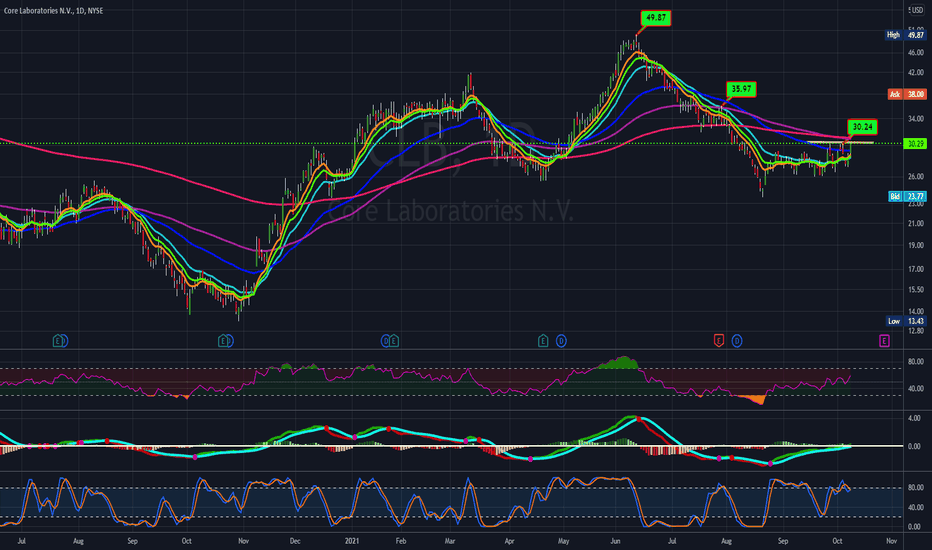
Task: Click the 21.00 price axis value
Action: (915, 224)
